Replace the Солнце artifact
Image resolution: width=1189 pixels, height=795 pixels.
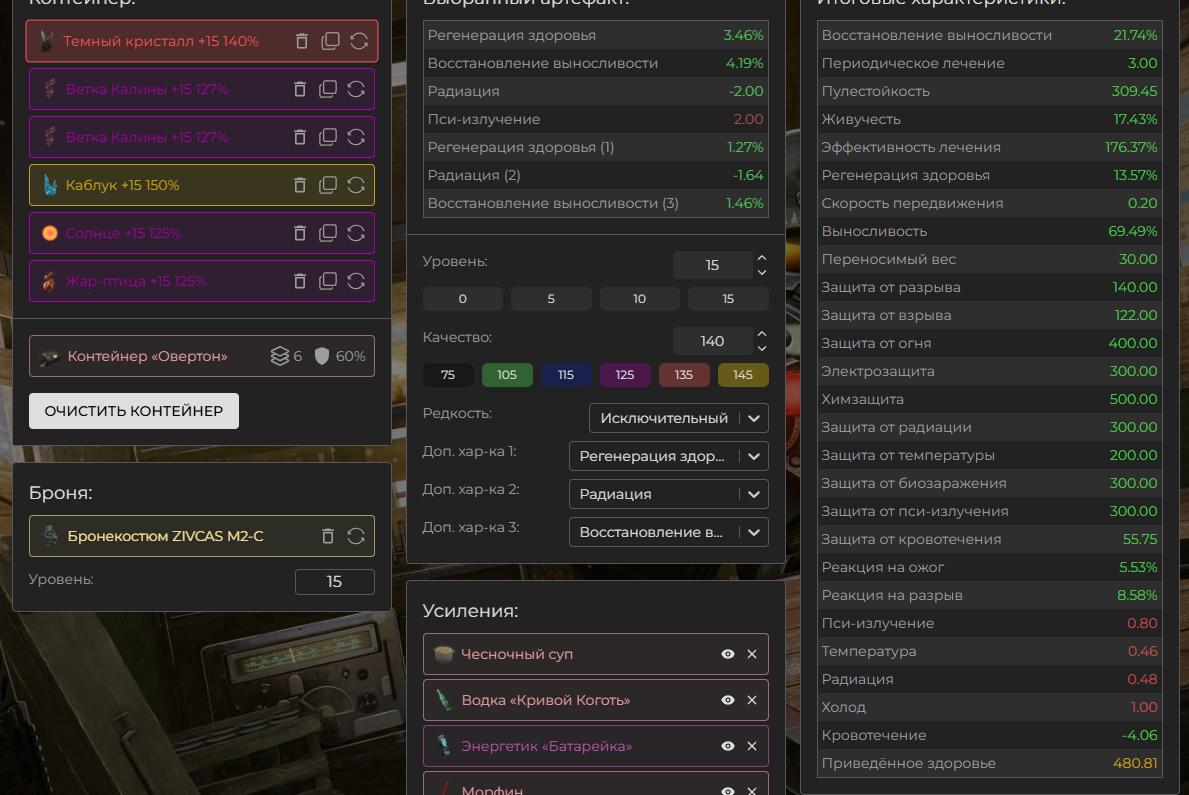(x=356, y=233)
